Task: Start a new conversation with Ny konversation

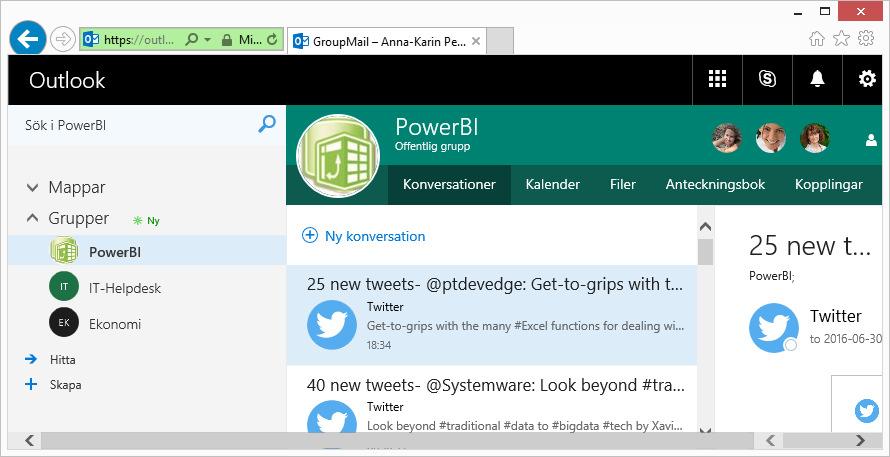Action: (363, 236)
